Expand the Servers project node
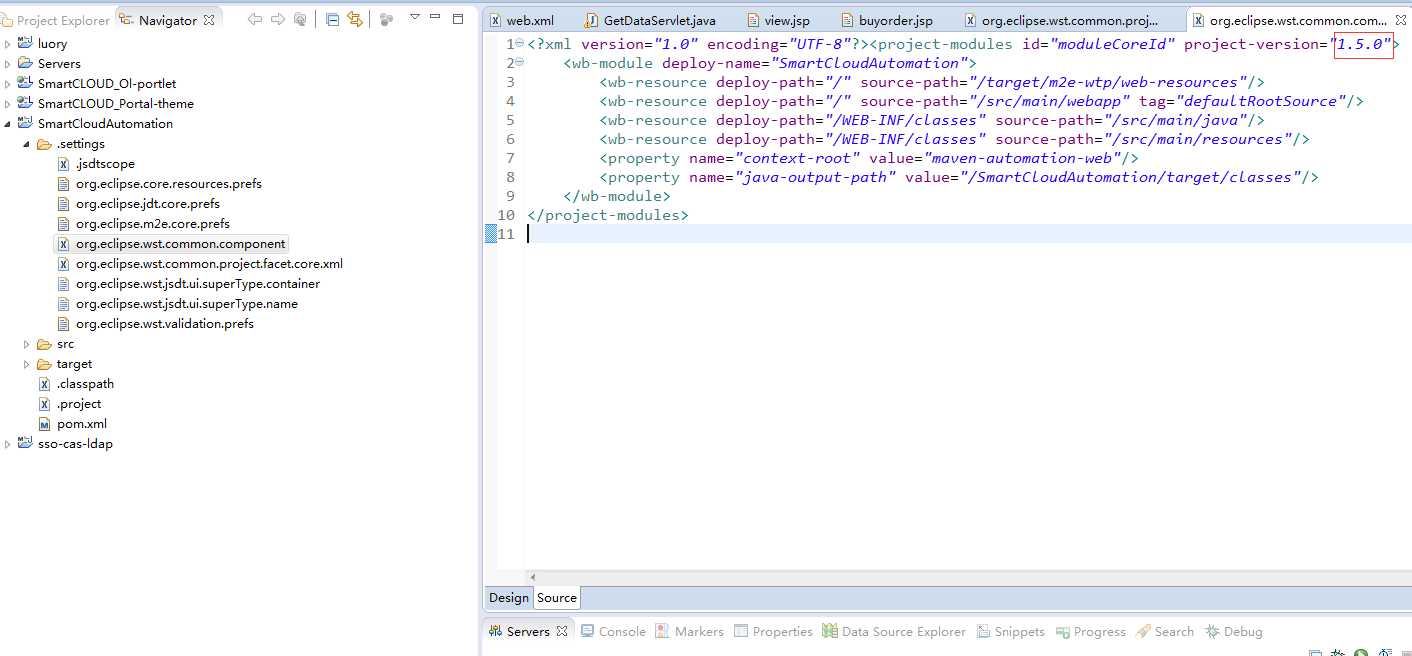Screen dimensions: 1412x656 8,64
